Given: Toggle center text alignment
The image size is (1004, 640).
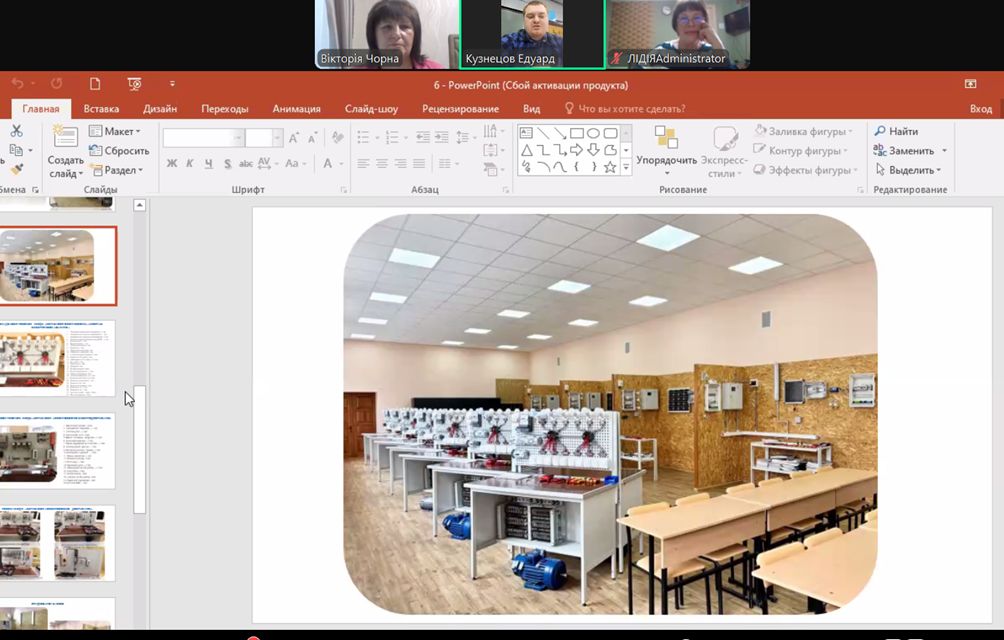Looking at the screenshot, I should click(x=382, y=164).
